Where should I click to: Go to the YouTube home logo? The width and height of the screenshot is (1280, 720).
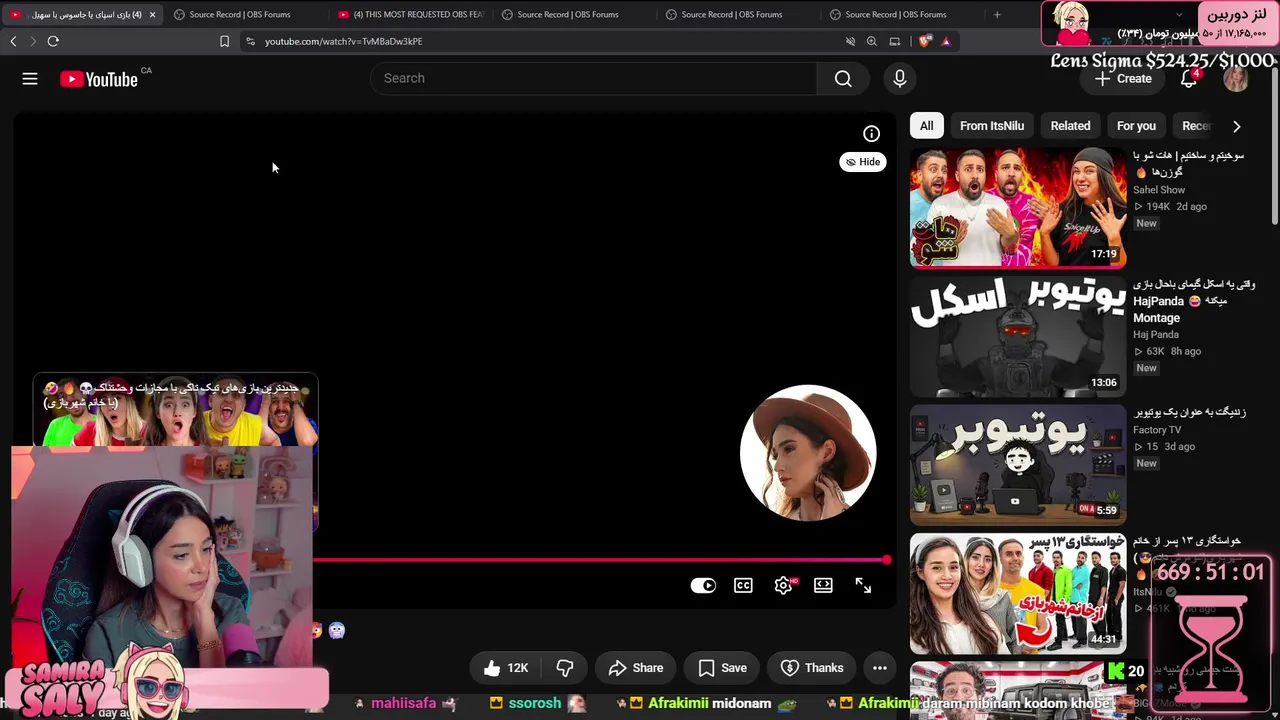99,79
